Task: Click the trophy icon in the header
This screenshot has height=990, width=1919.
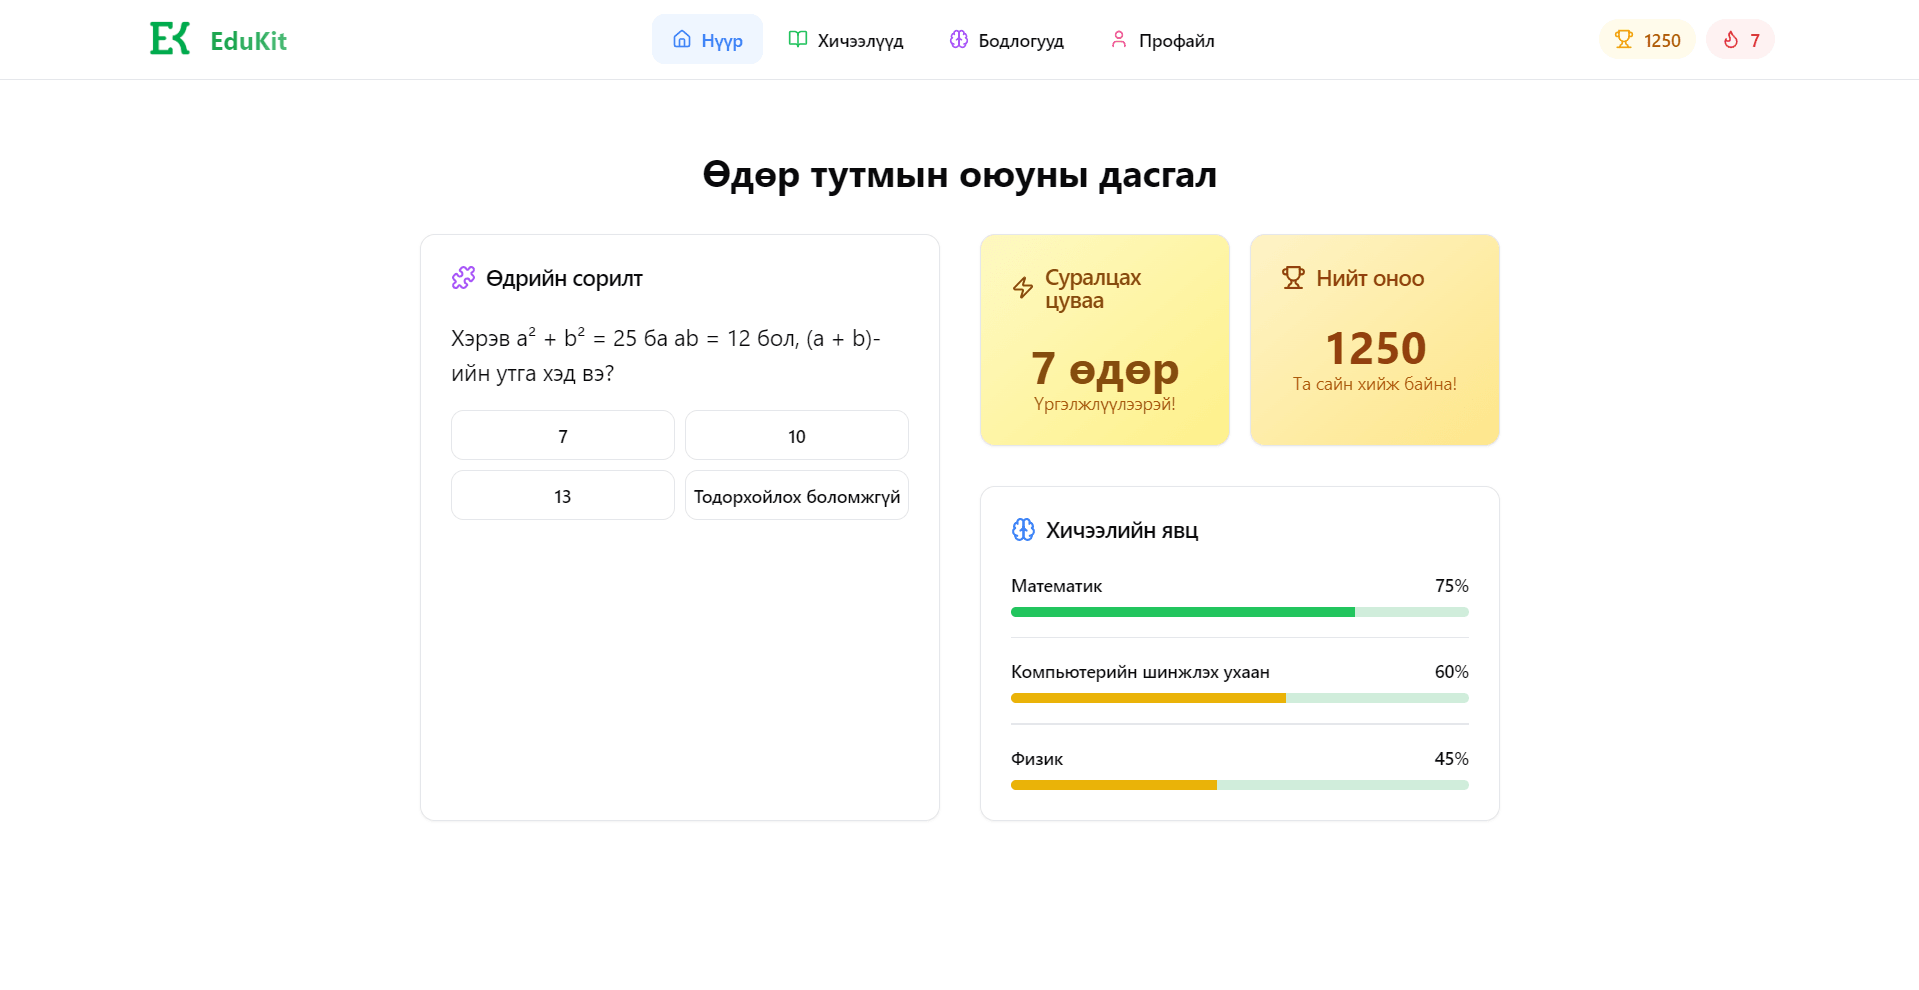Action: click(x=1624, y=39)
